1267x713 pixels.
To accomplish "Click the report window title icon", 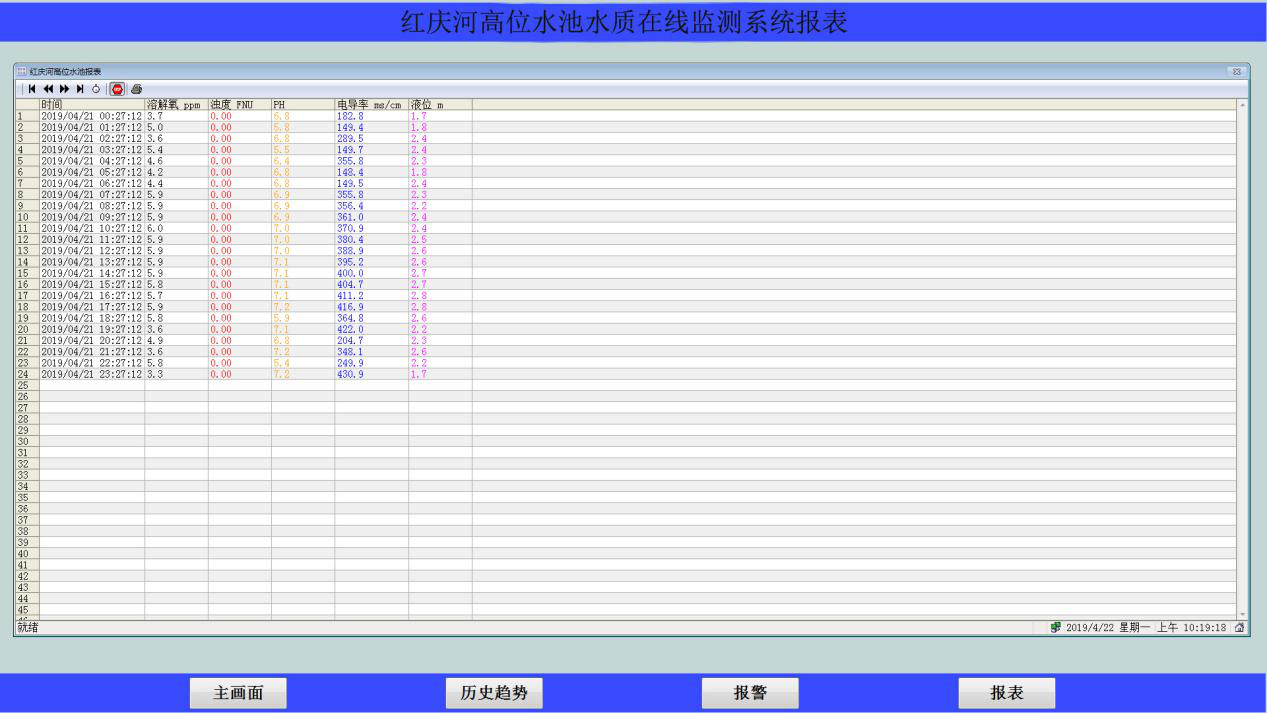I will [21, 72].
